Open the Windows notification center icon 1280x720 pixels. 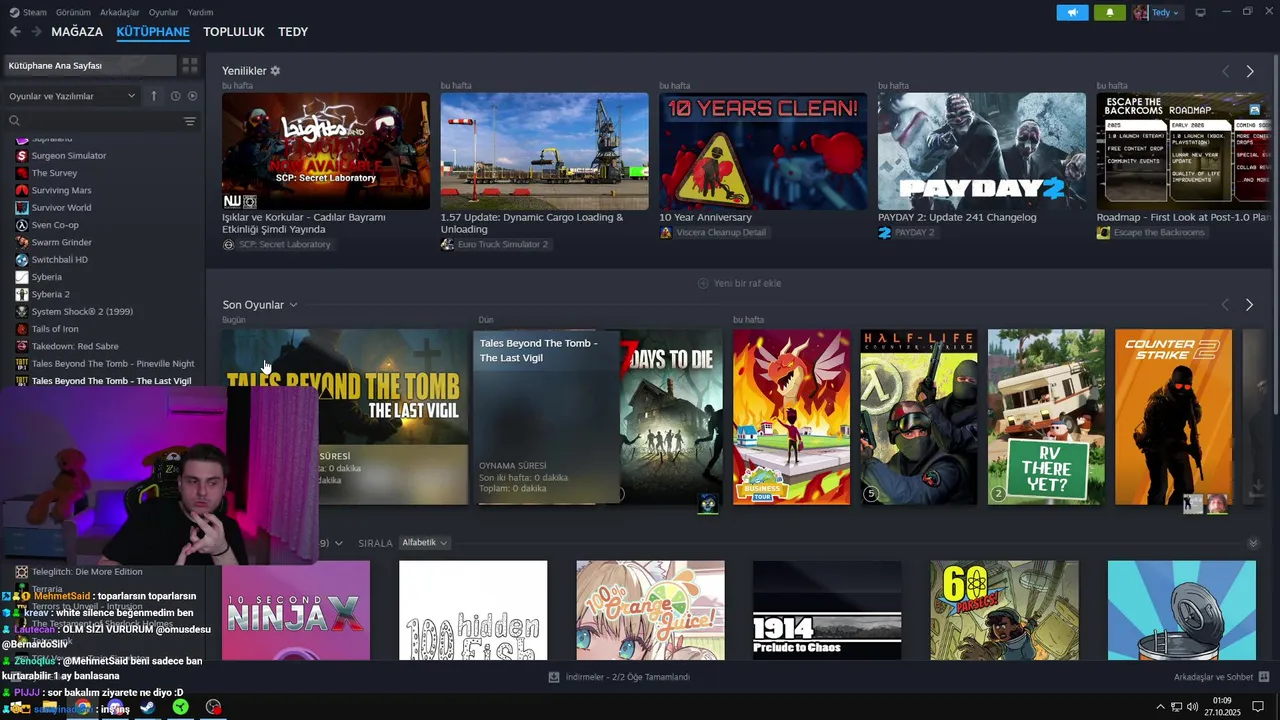pyautogui.click(x=1258, y=707)
